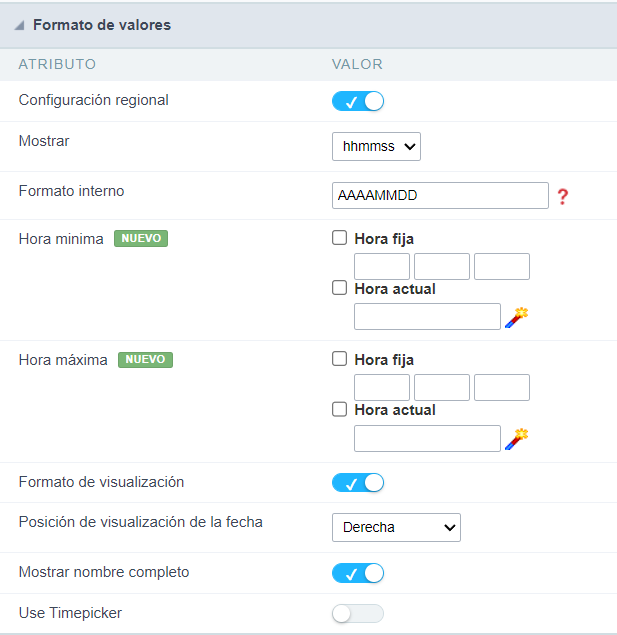Click the Hora actual field under Hora máxima
Viewport: 617px width, 635px height.
point(427,438)
